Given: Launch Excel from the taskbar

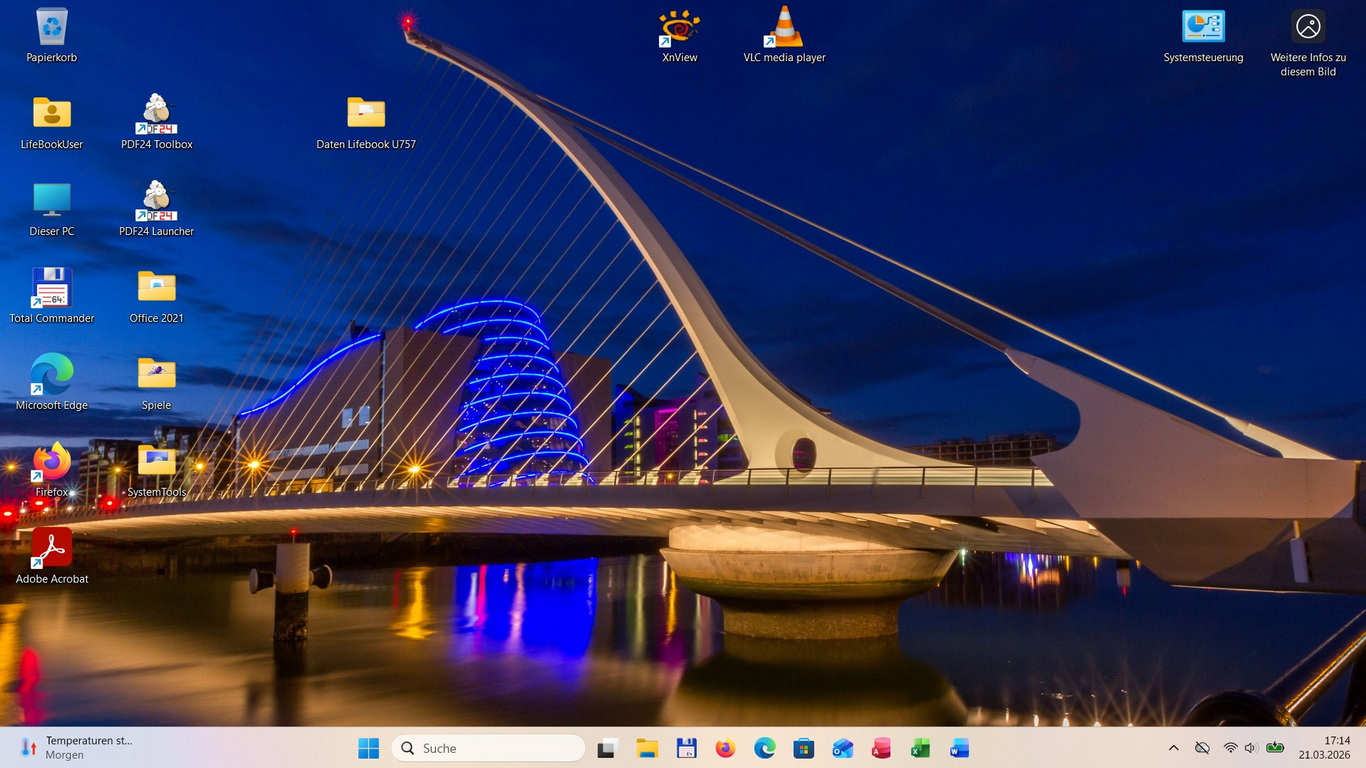Looking at the screenshot, I should [x=920, y=748].
